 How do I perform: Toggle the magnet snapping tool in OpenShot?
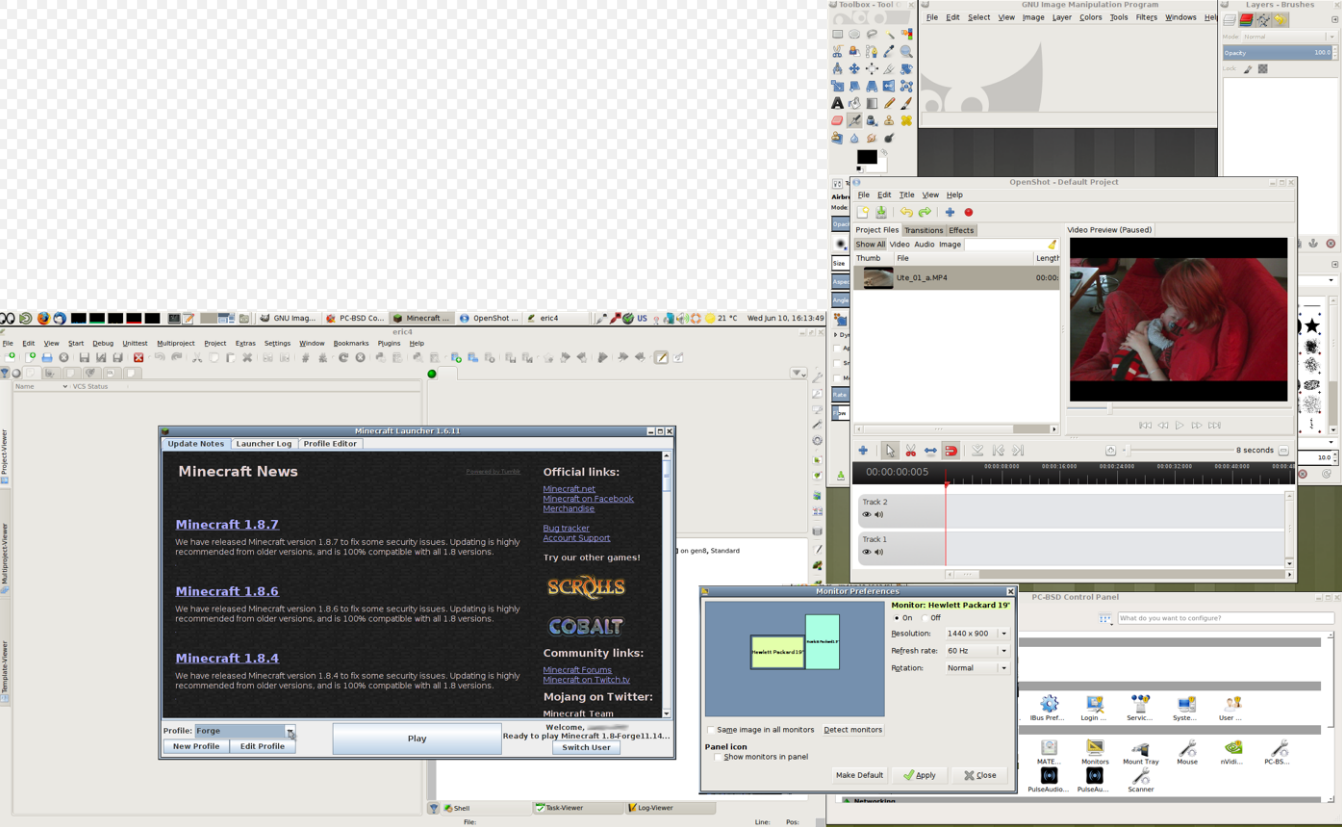click(x=951, y=451)
